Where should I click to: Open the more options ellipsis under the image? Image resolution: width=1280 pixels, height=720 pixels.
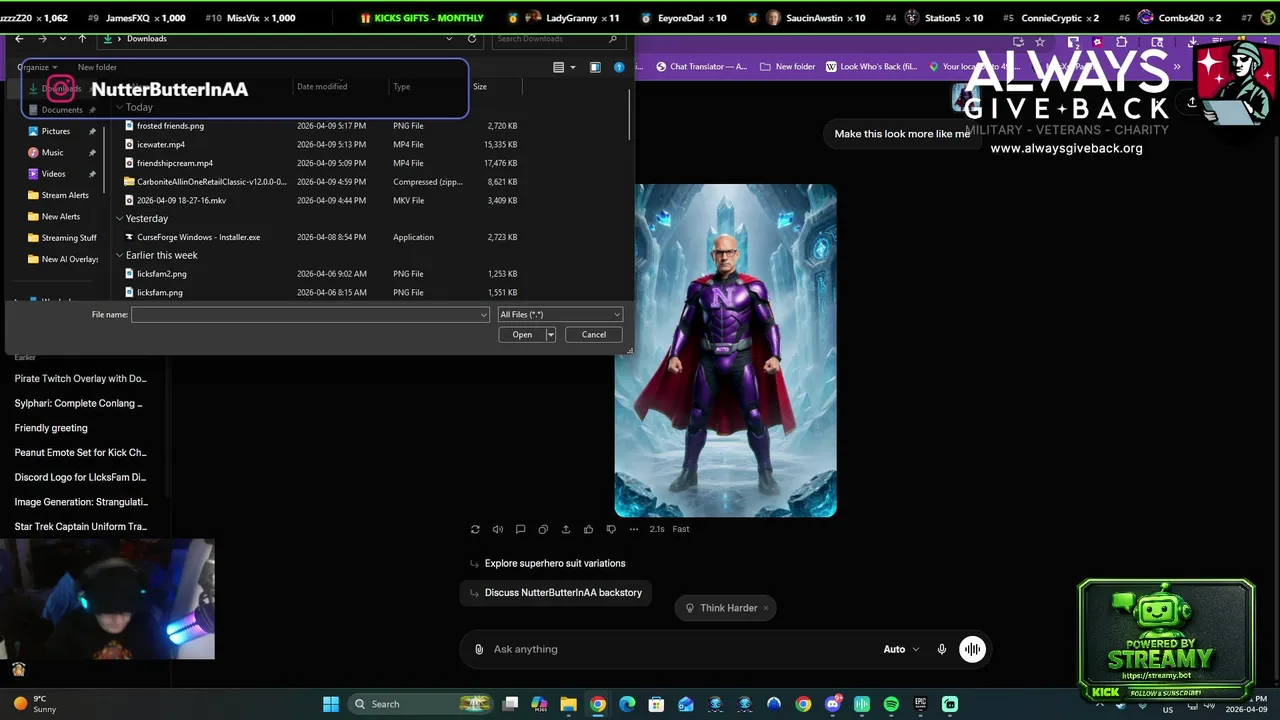[634, 529]
